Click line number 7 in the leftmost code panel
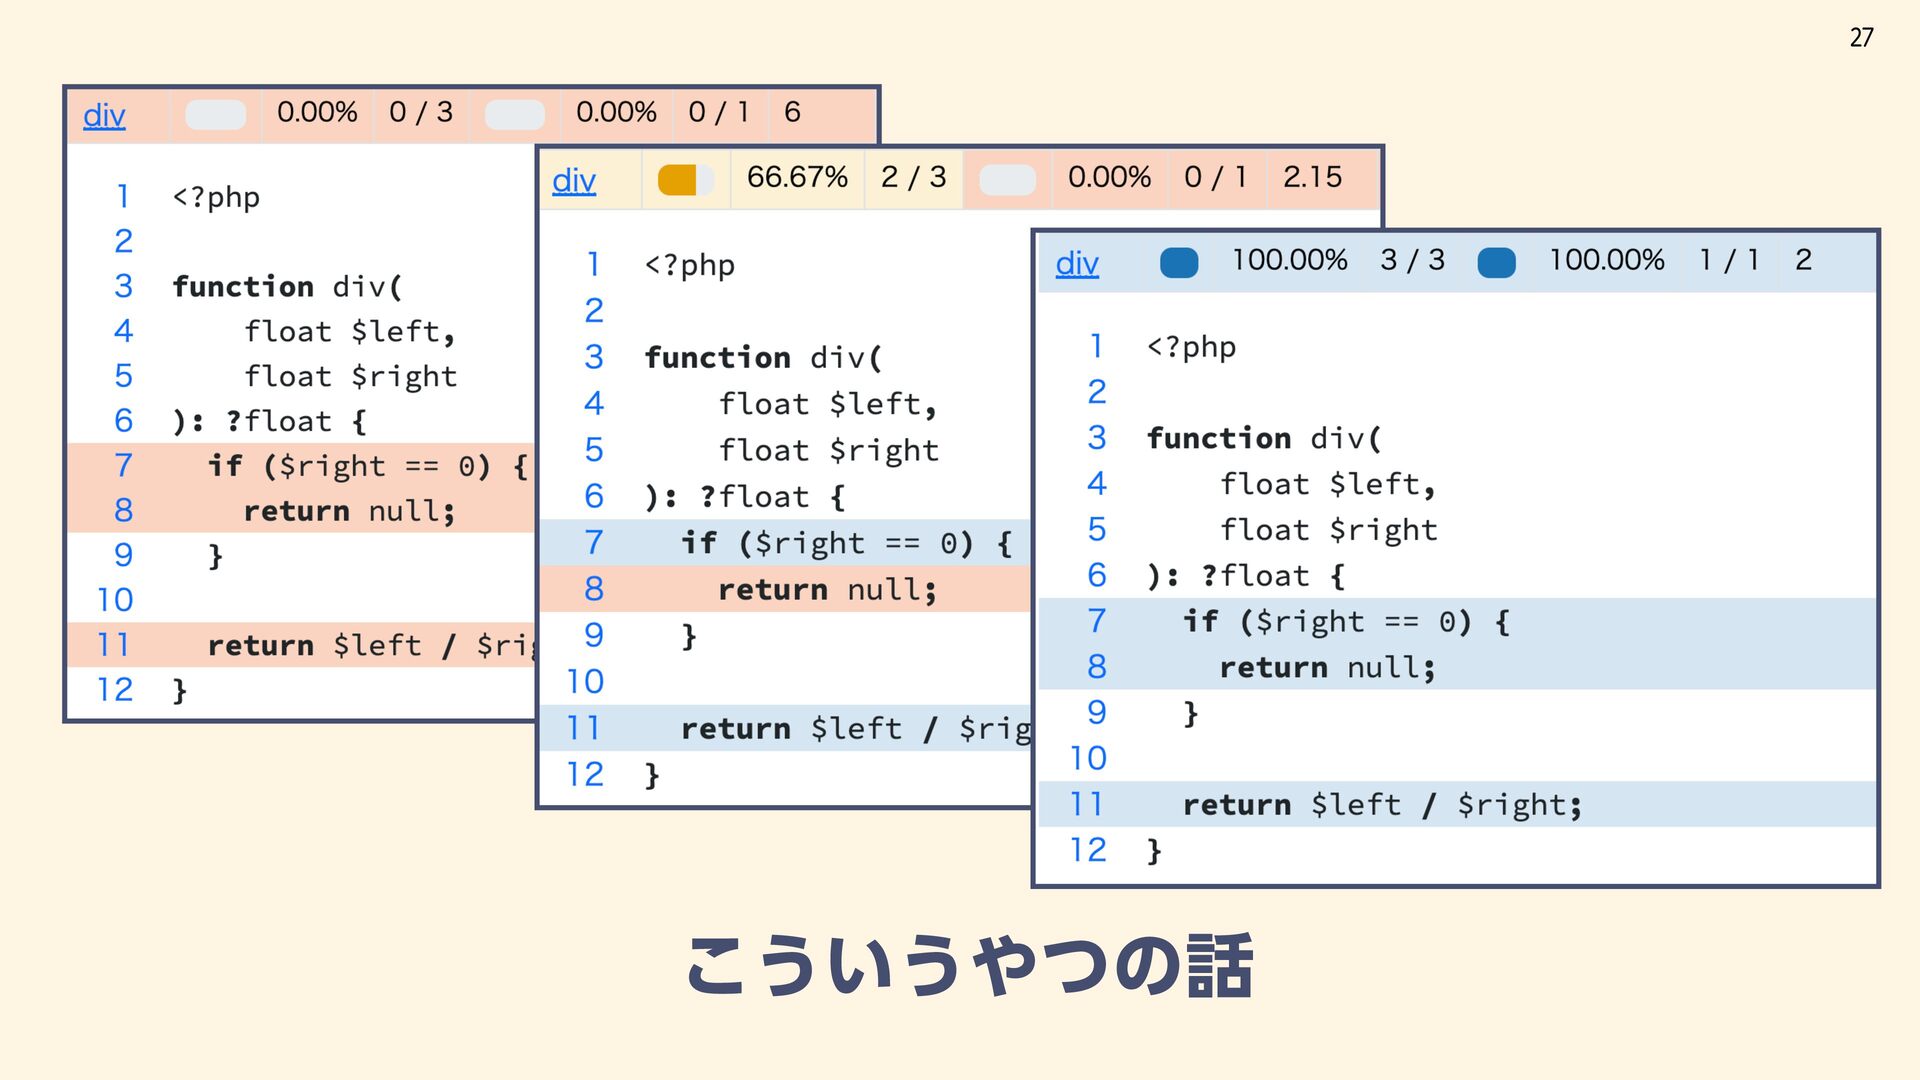 click(123, 465)
